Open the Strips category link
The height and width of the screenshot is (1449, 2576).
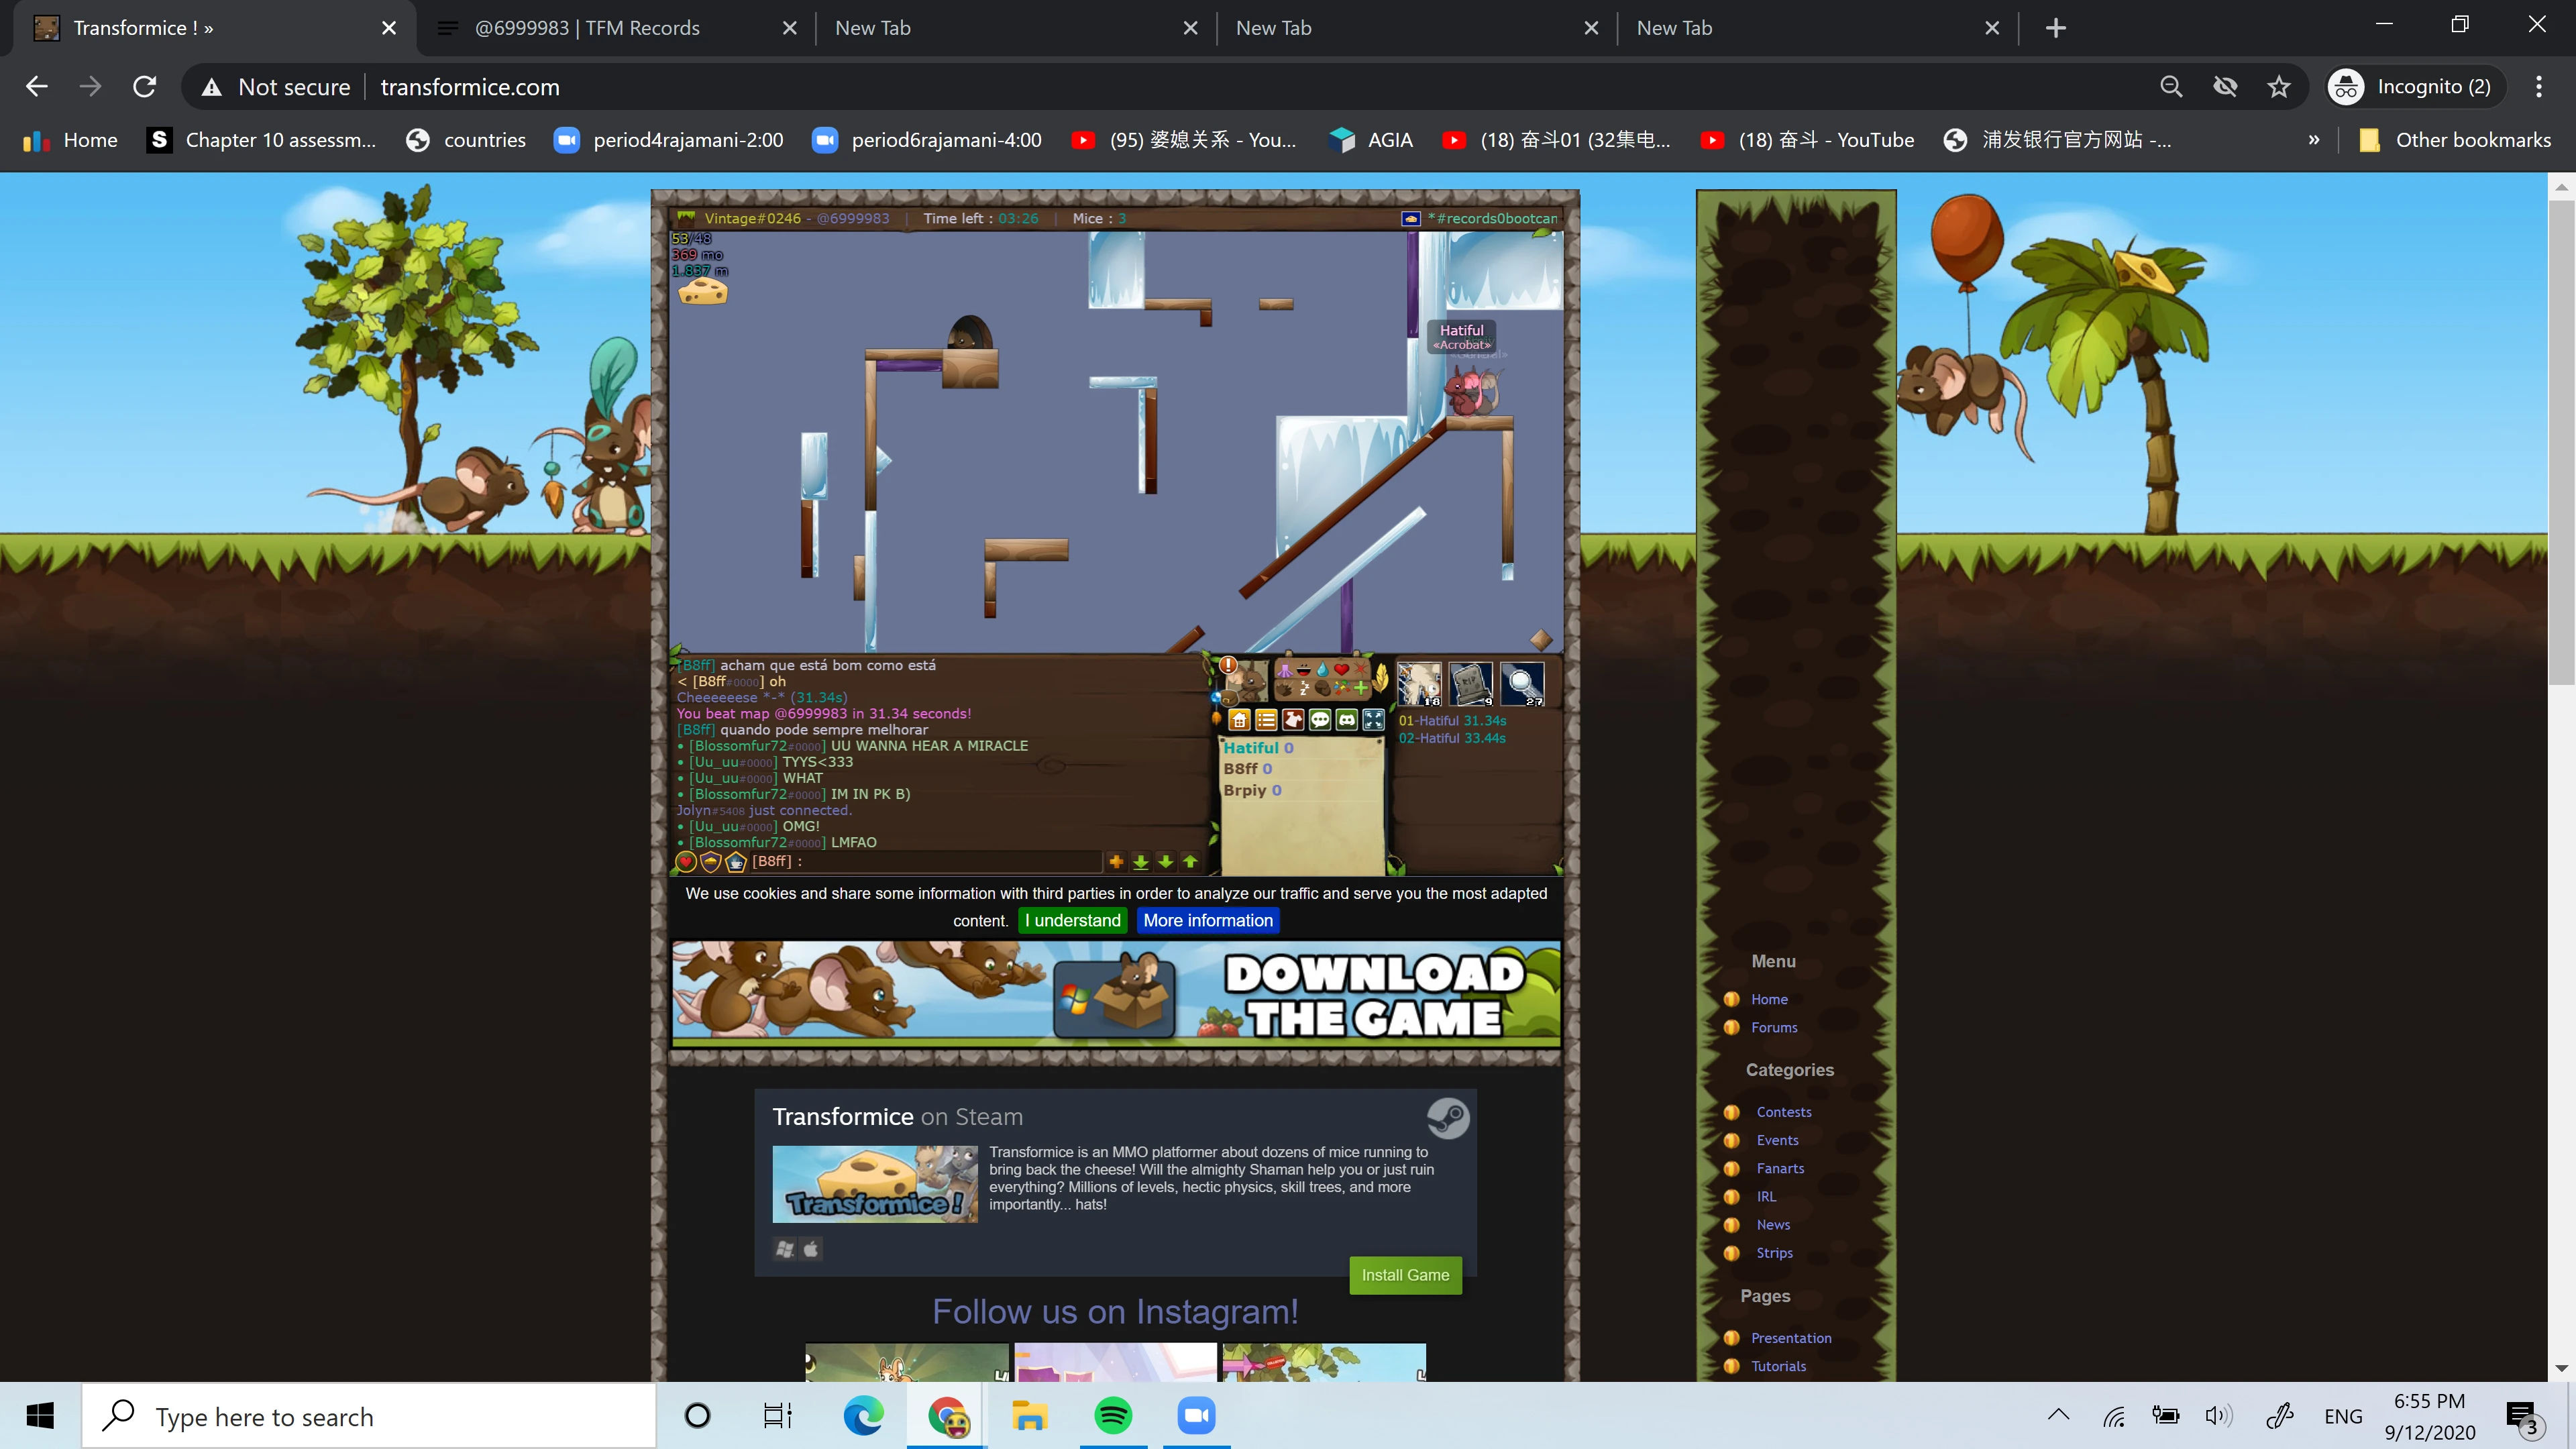pyautogui.click(x=1774, y=1253)
